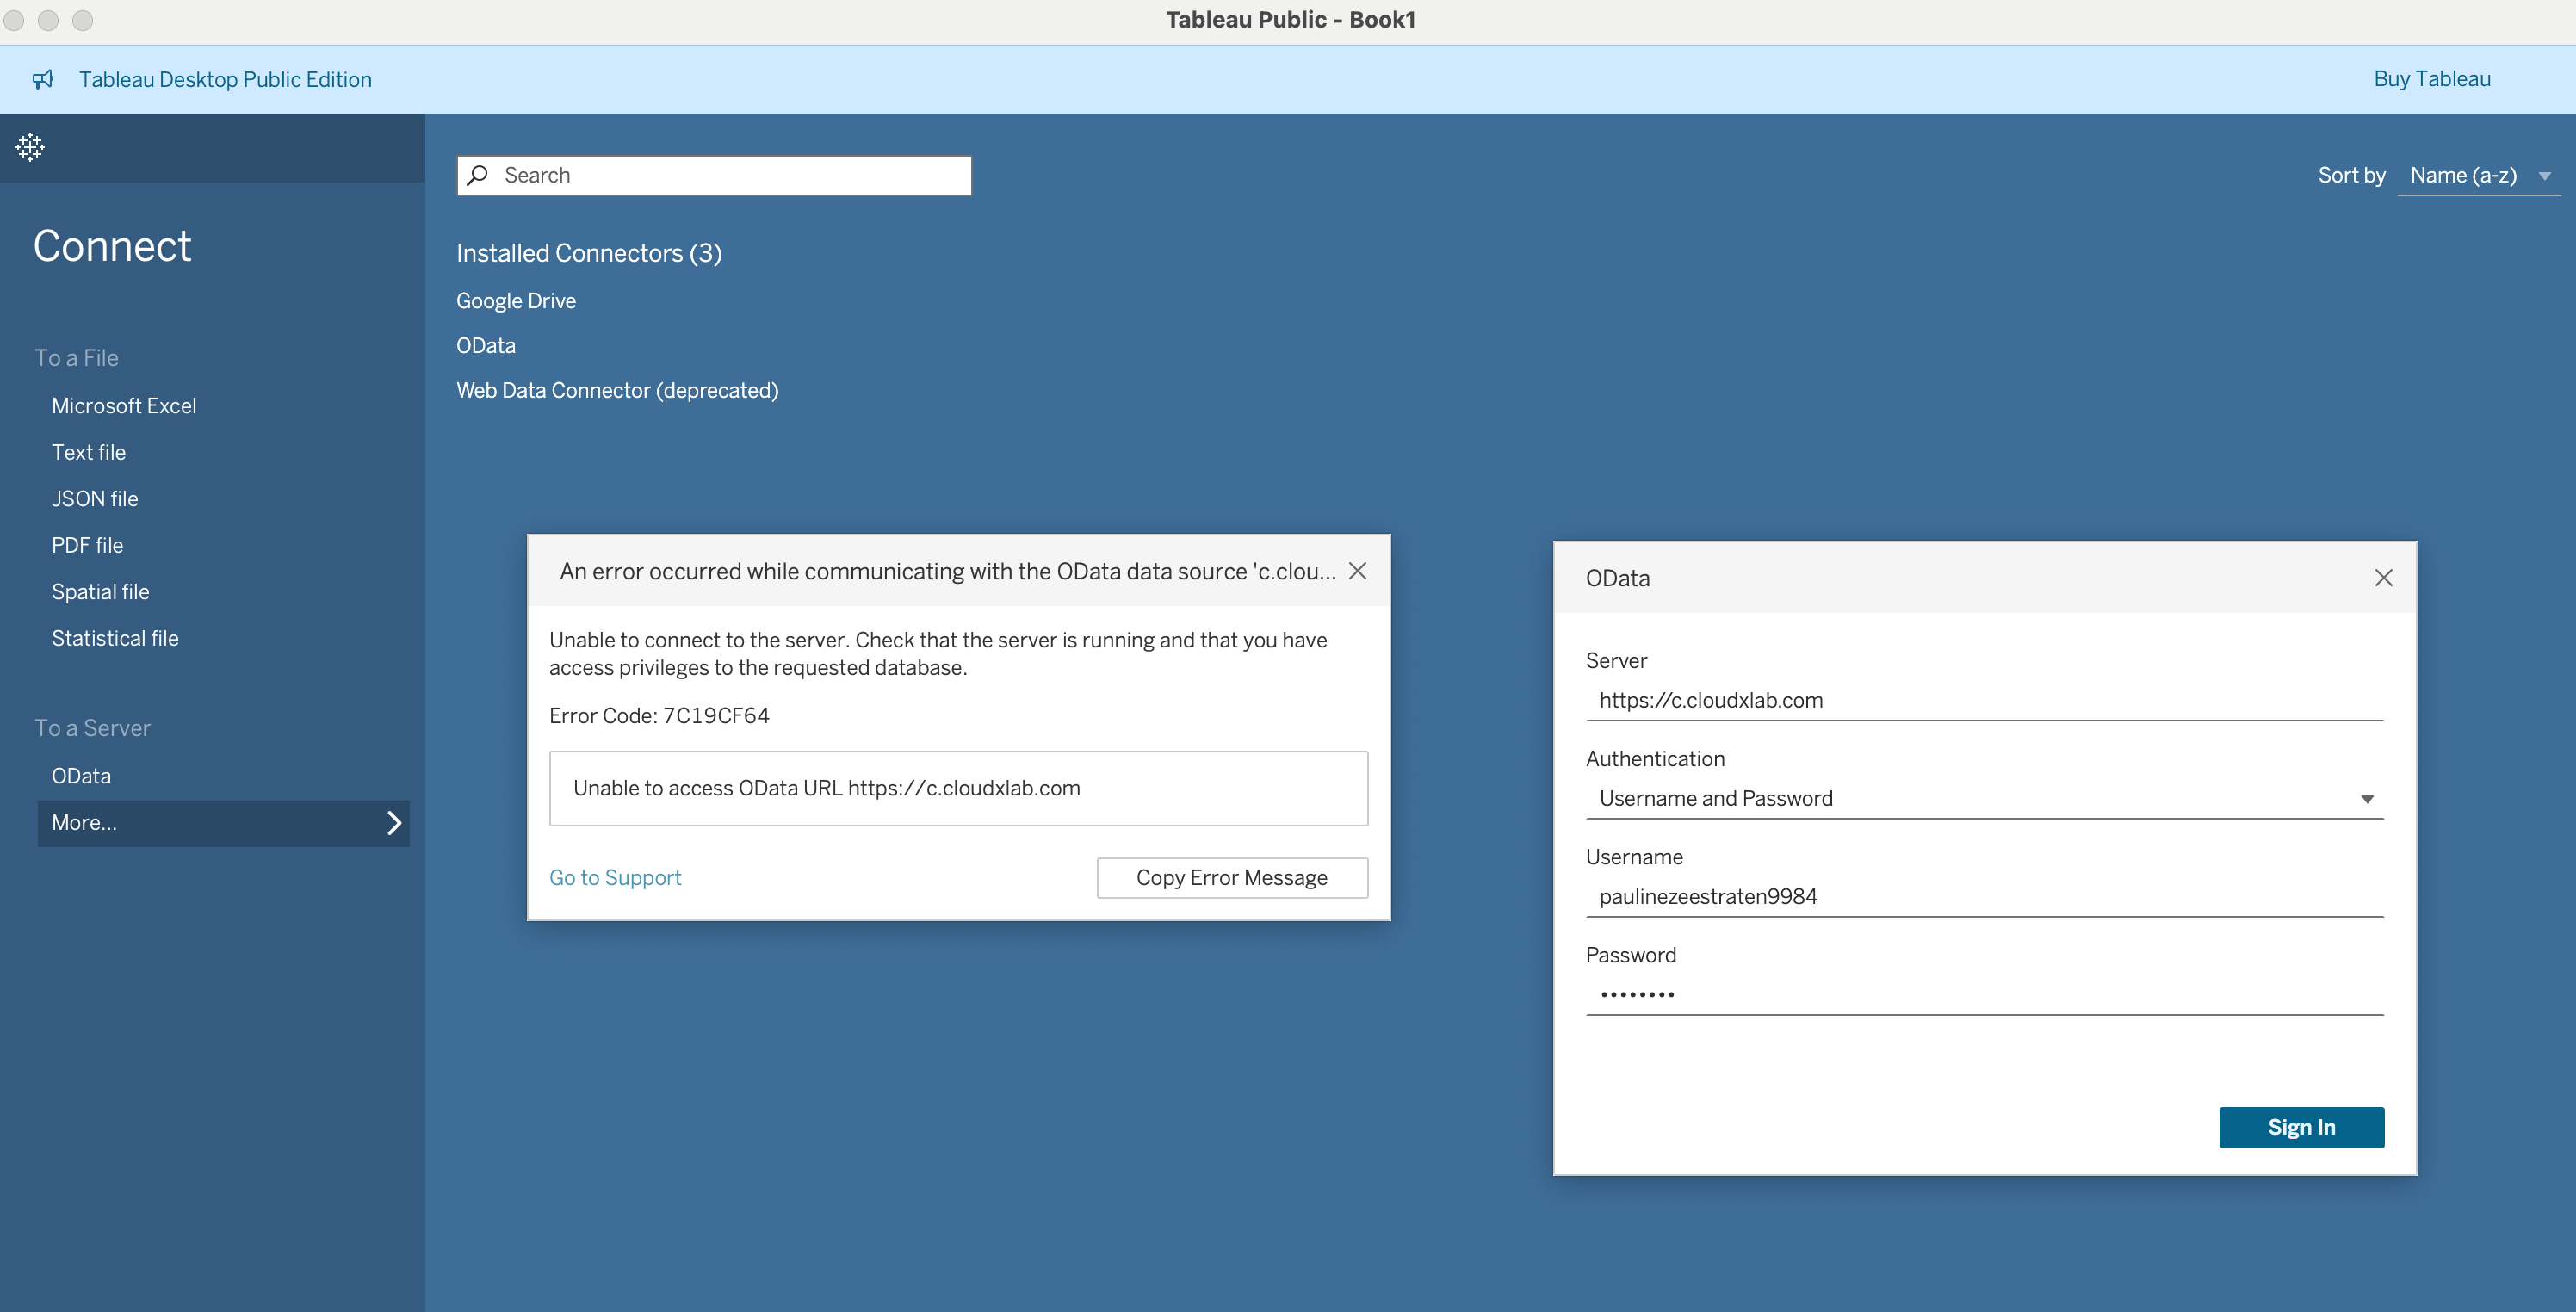2576x1312 pixels.
Task: Close the OData sign-in dialog
Action: (2383, 578)
